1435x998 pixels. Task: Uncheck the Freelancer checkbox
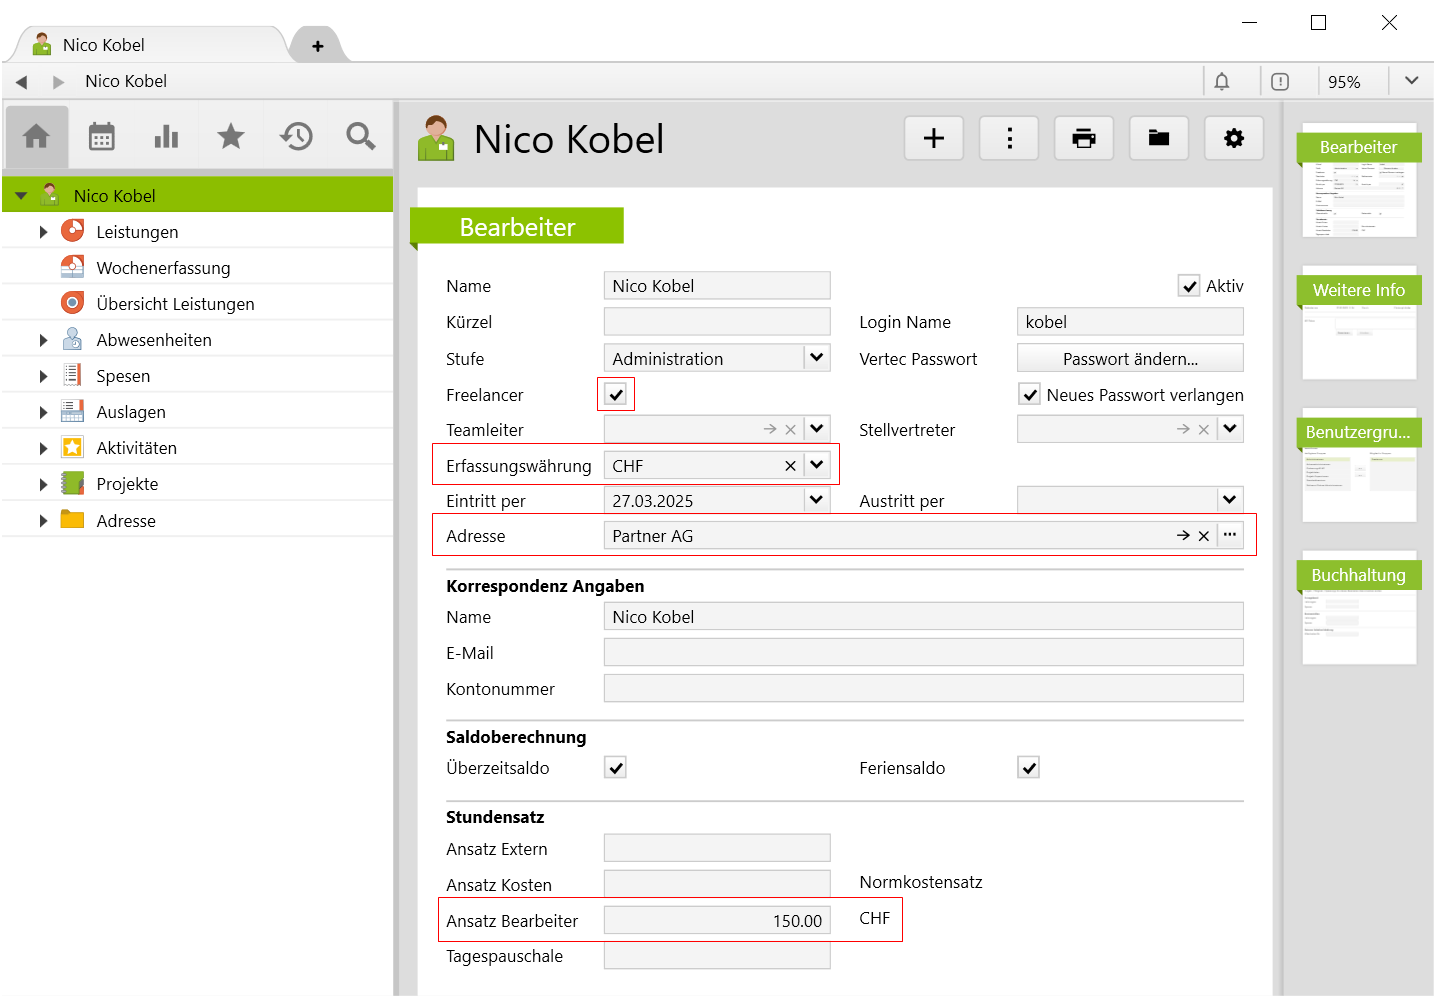616,395
